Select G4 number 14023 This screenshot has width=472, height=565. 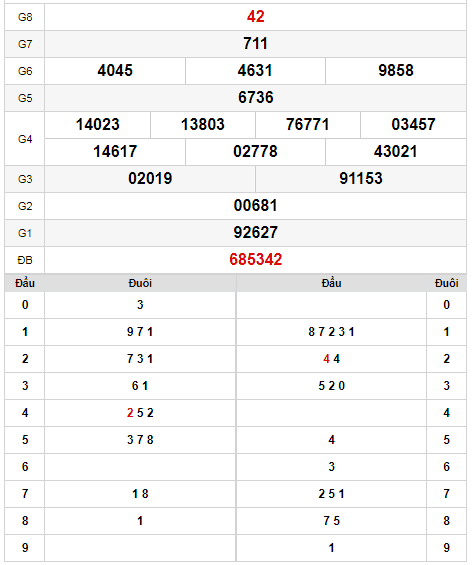point(98,125)
